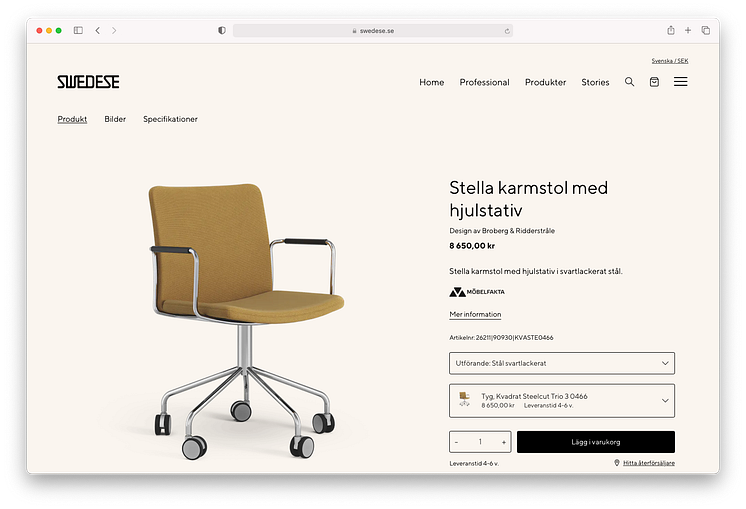Show the tab overview icon
This screenshot has width=746, height=509.
pos(706,30)
